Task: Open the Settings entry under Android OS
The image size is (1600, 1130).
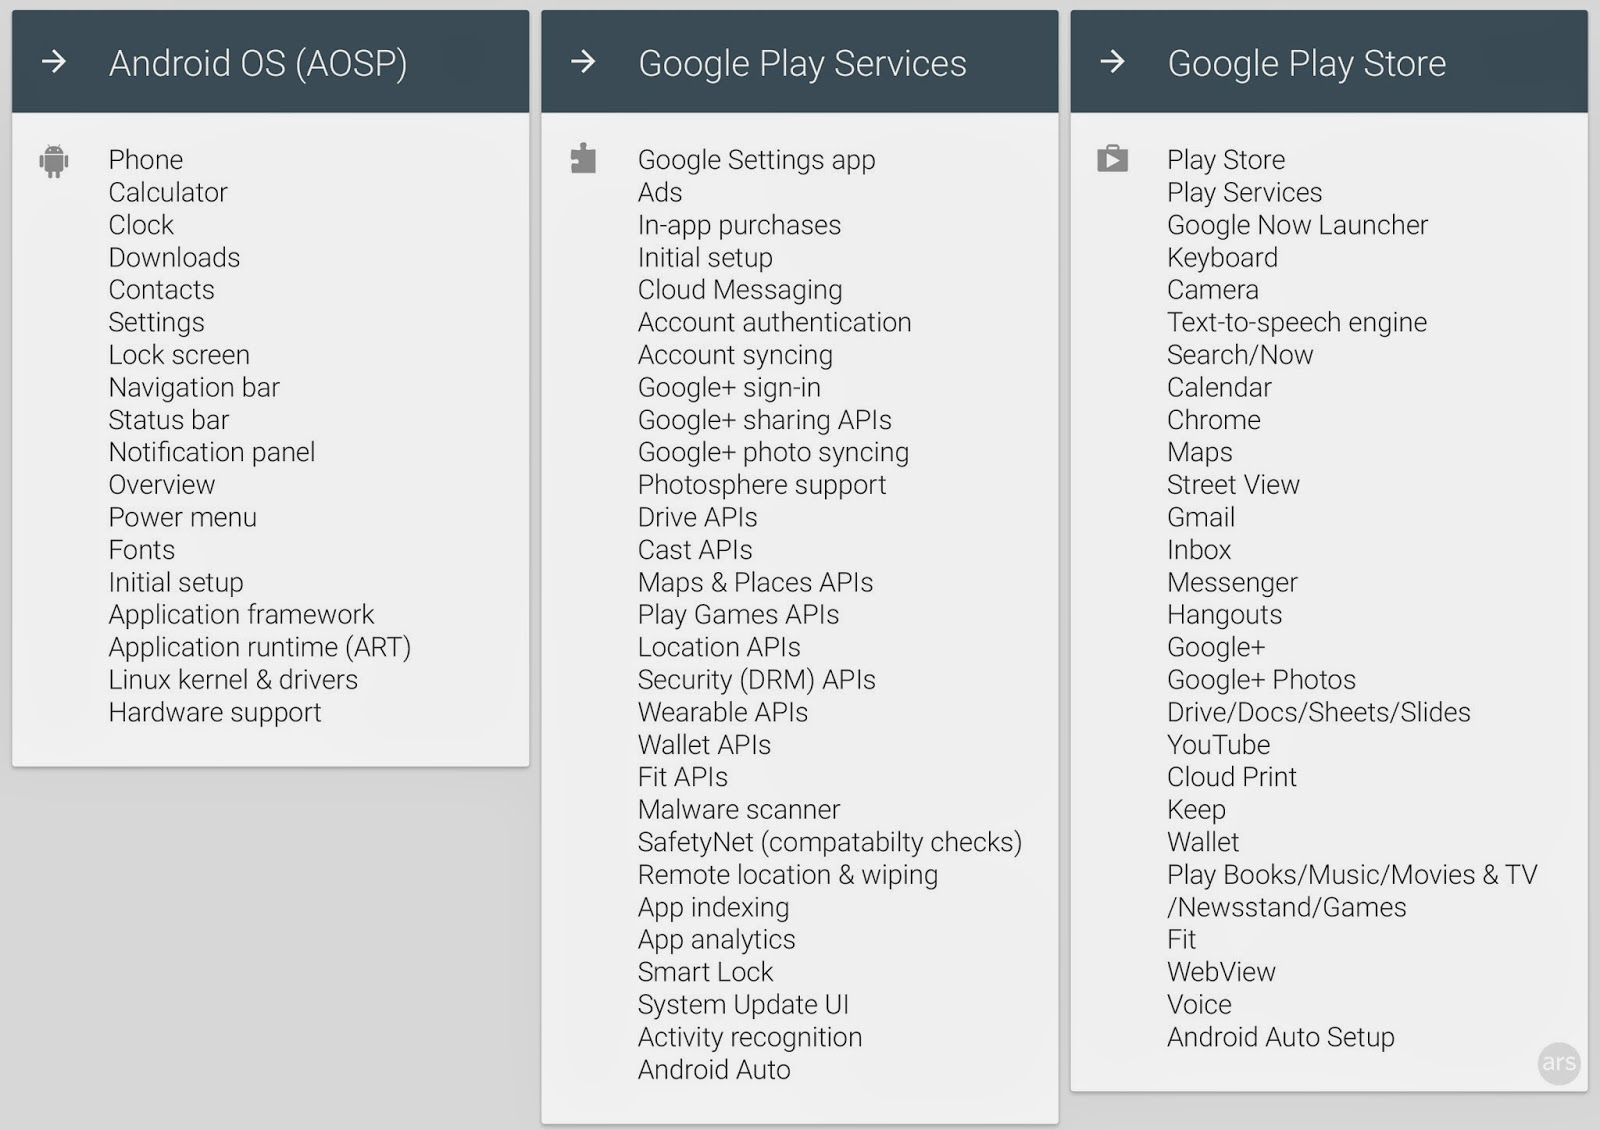Action: 156,322
